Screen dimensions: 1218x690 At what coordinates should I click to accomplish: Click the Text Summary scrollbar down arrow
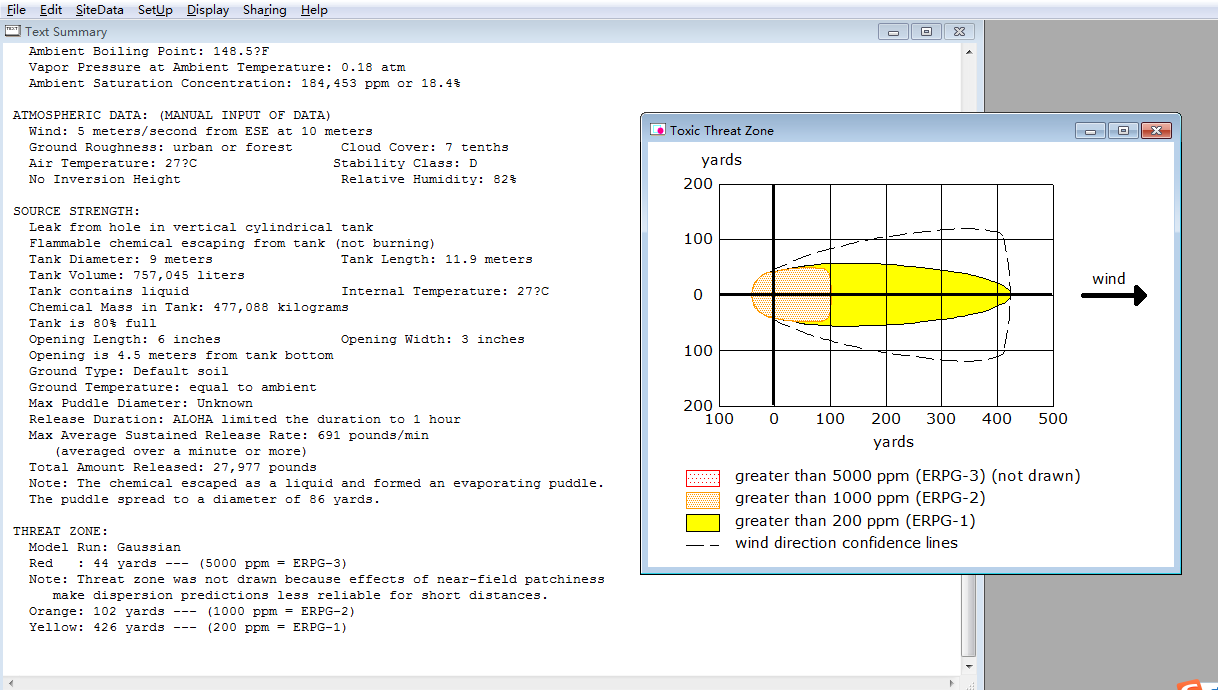(x=967, y=665)
